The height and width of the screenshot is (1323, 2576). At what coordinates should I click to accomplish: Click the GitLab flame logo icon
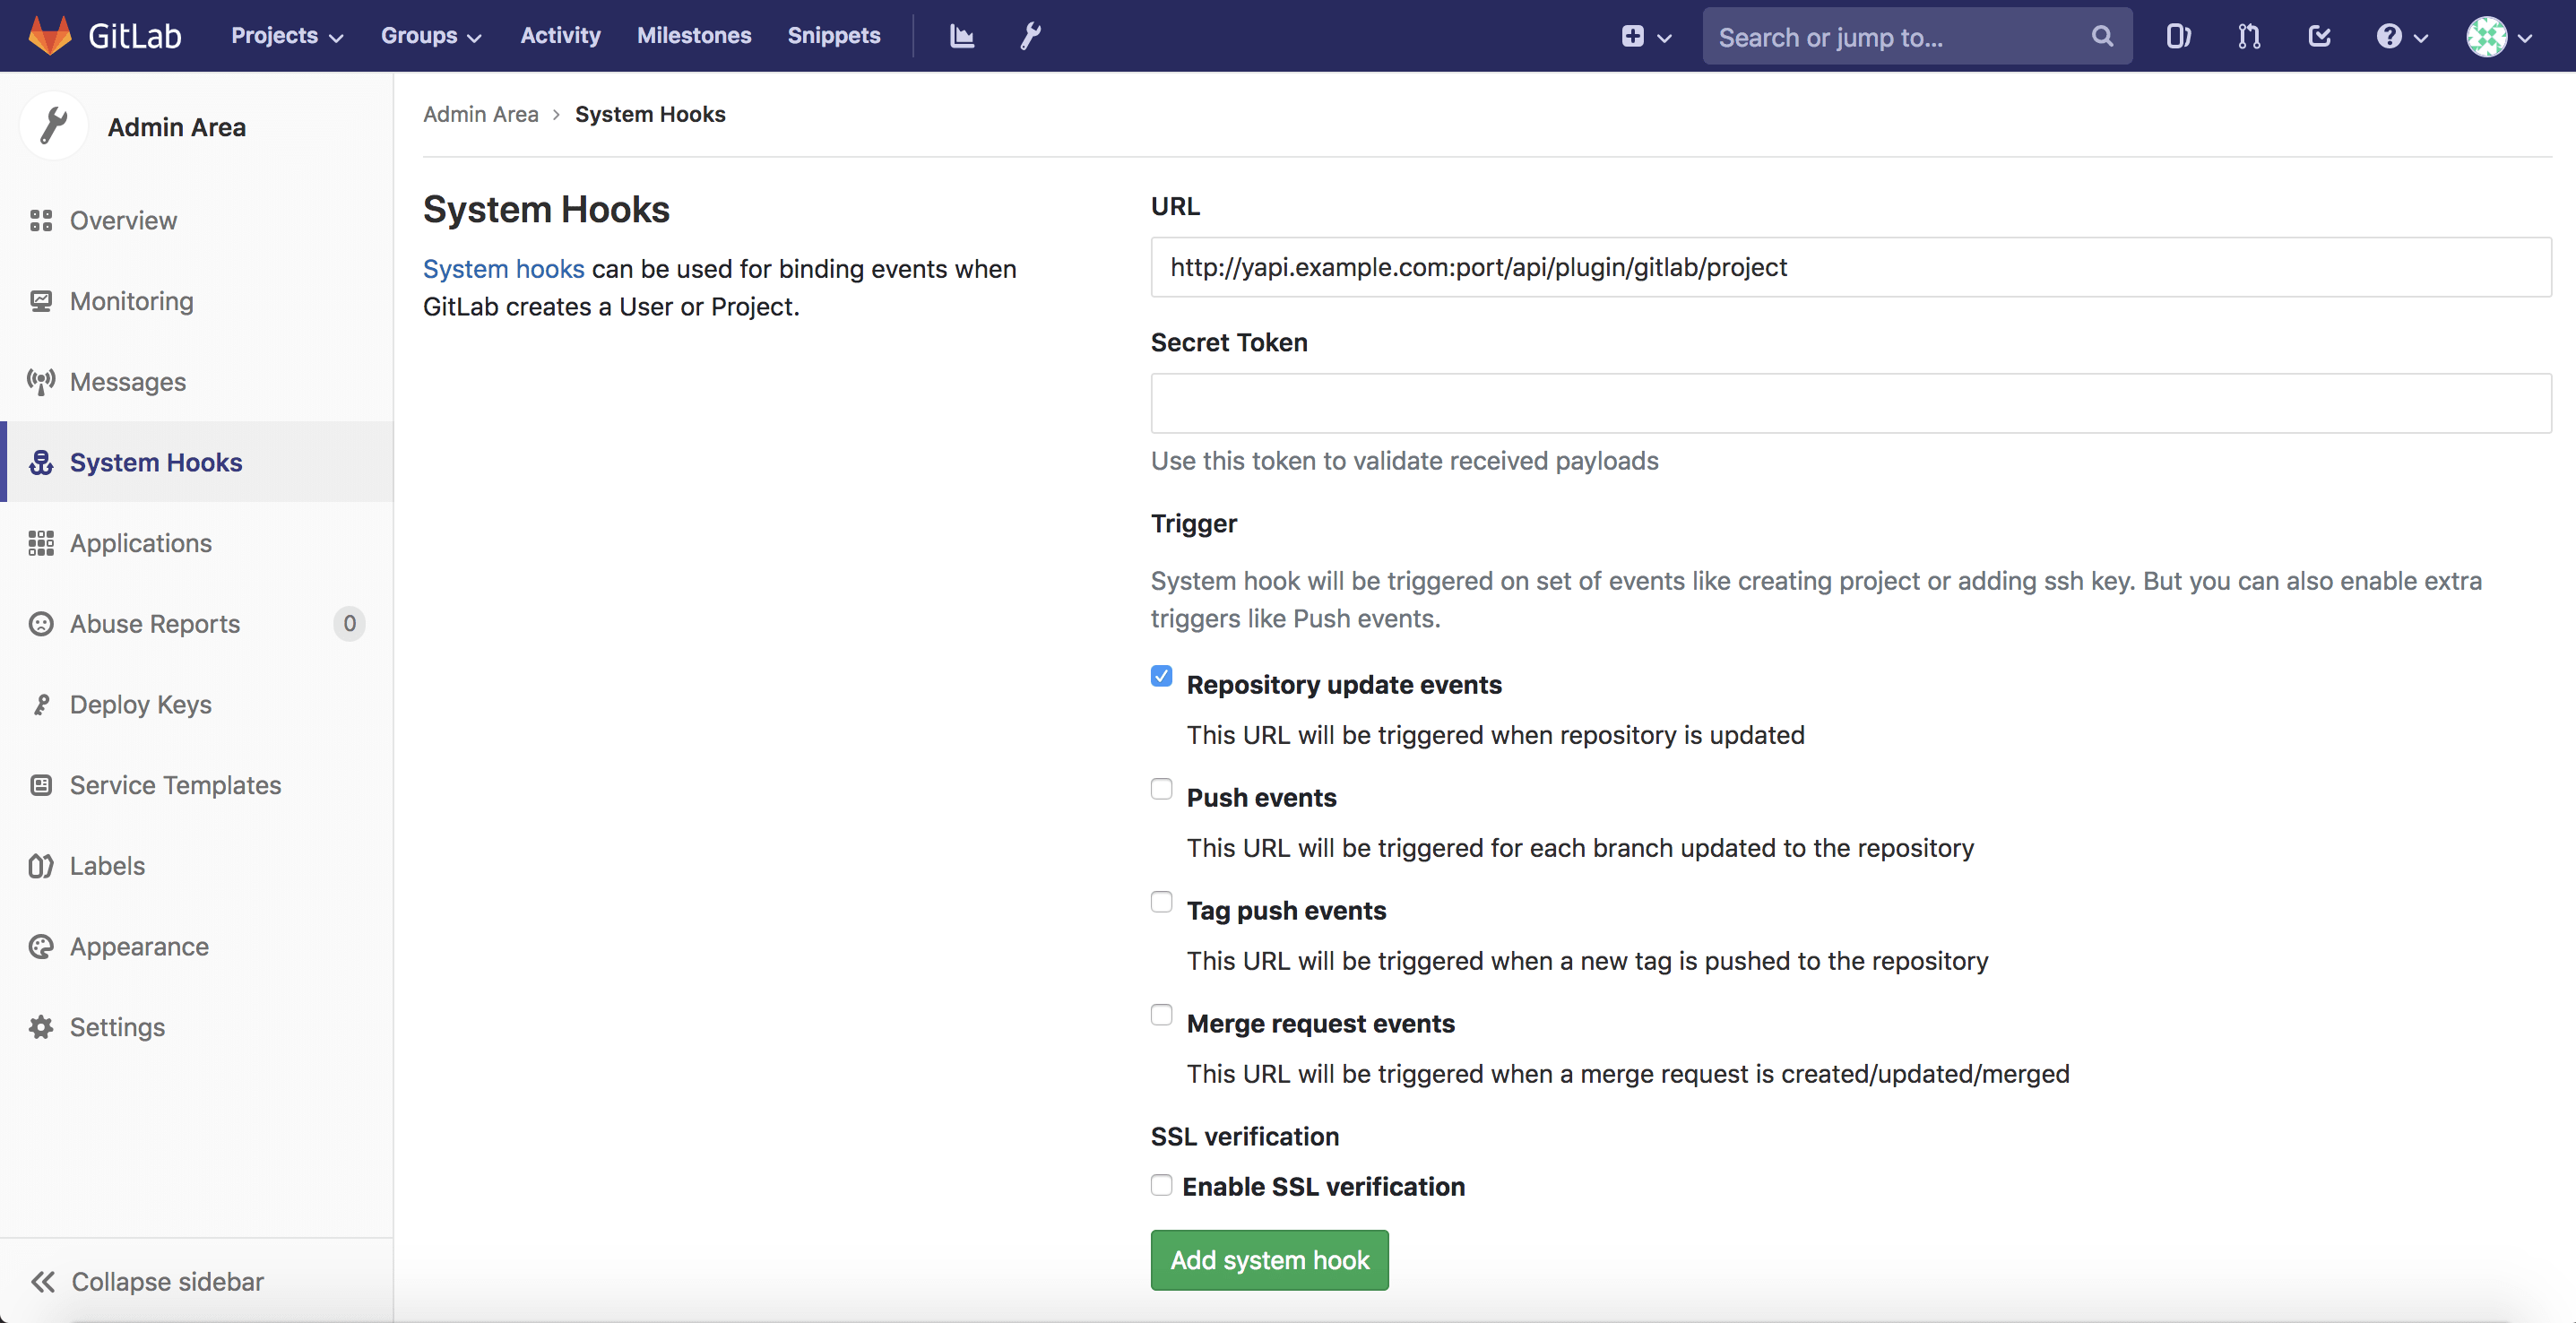(50, 34)
